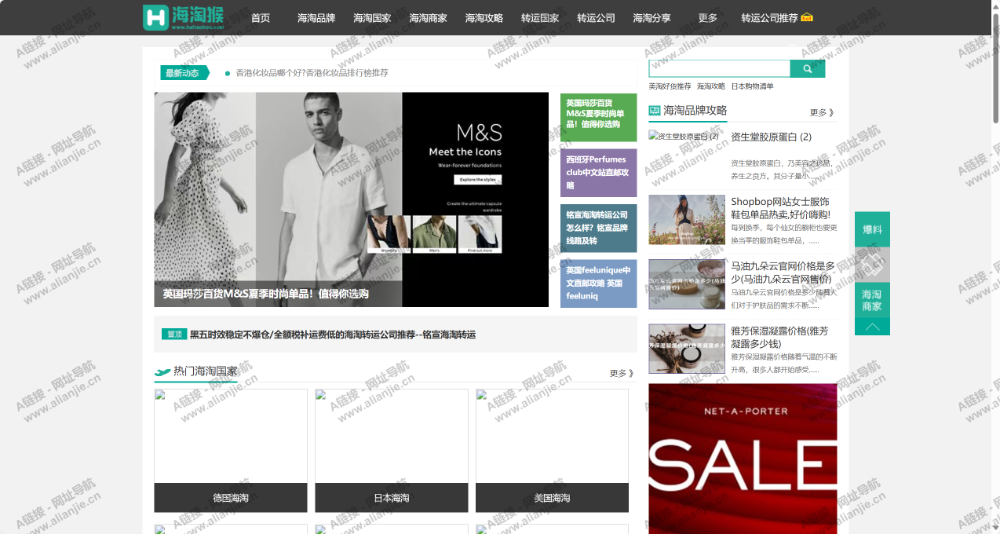The image size is (1000, 534).
Task: Click the 热门海淘国家 heading
Action: (205, 371)
